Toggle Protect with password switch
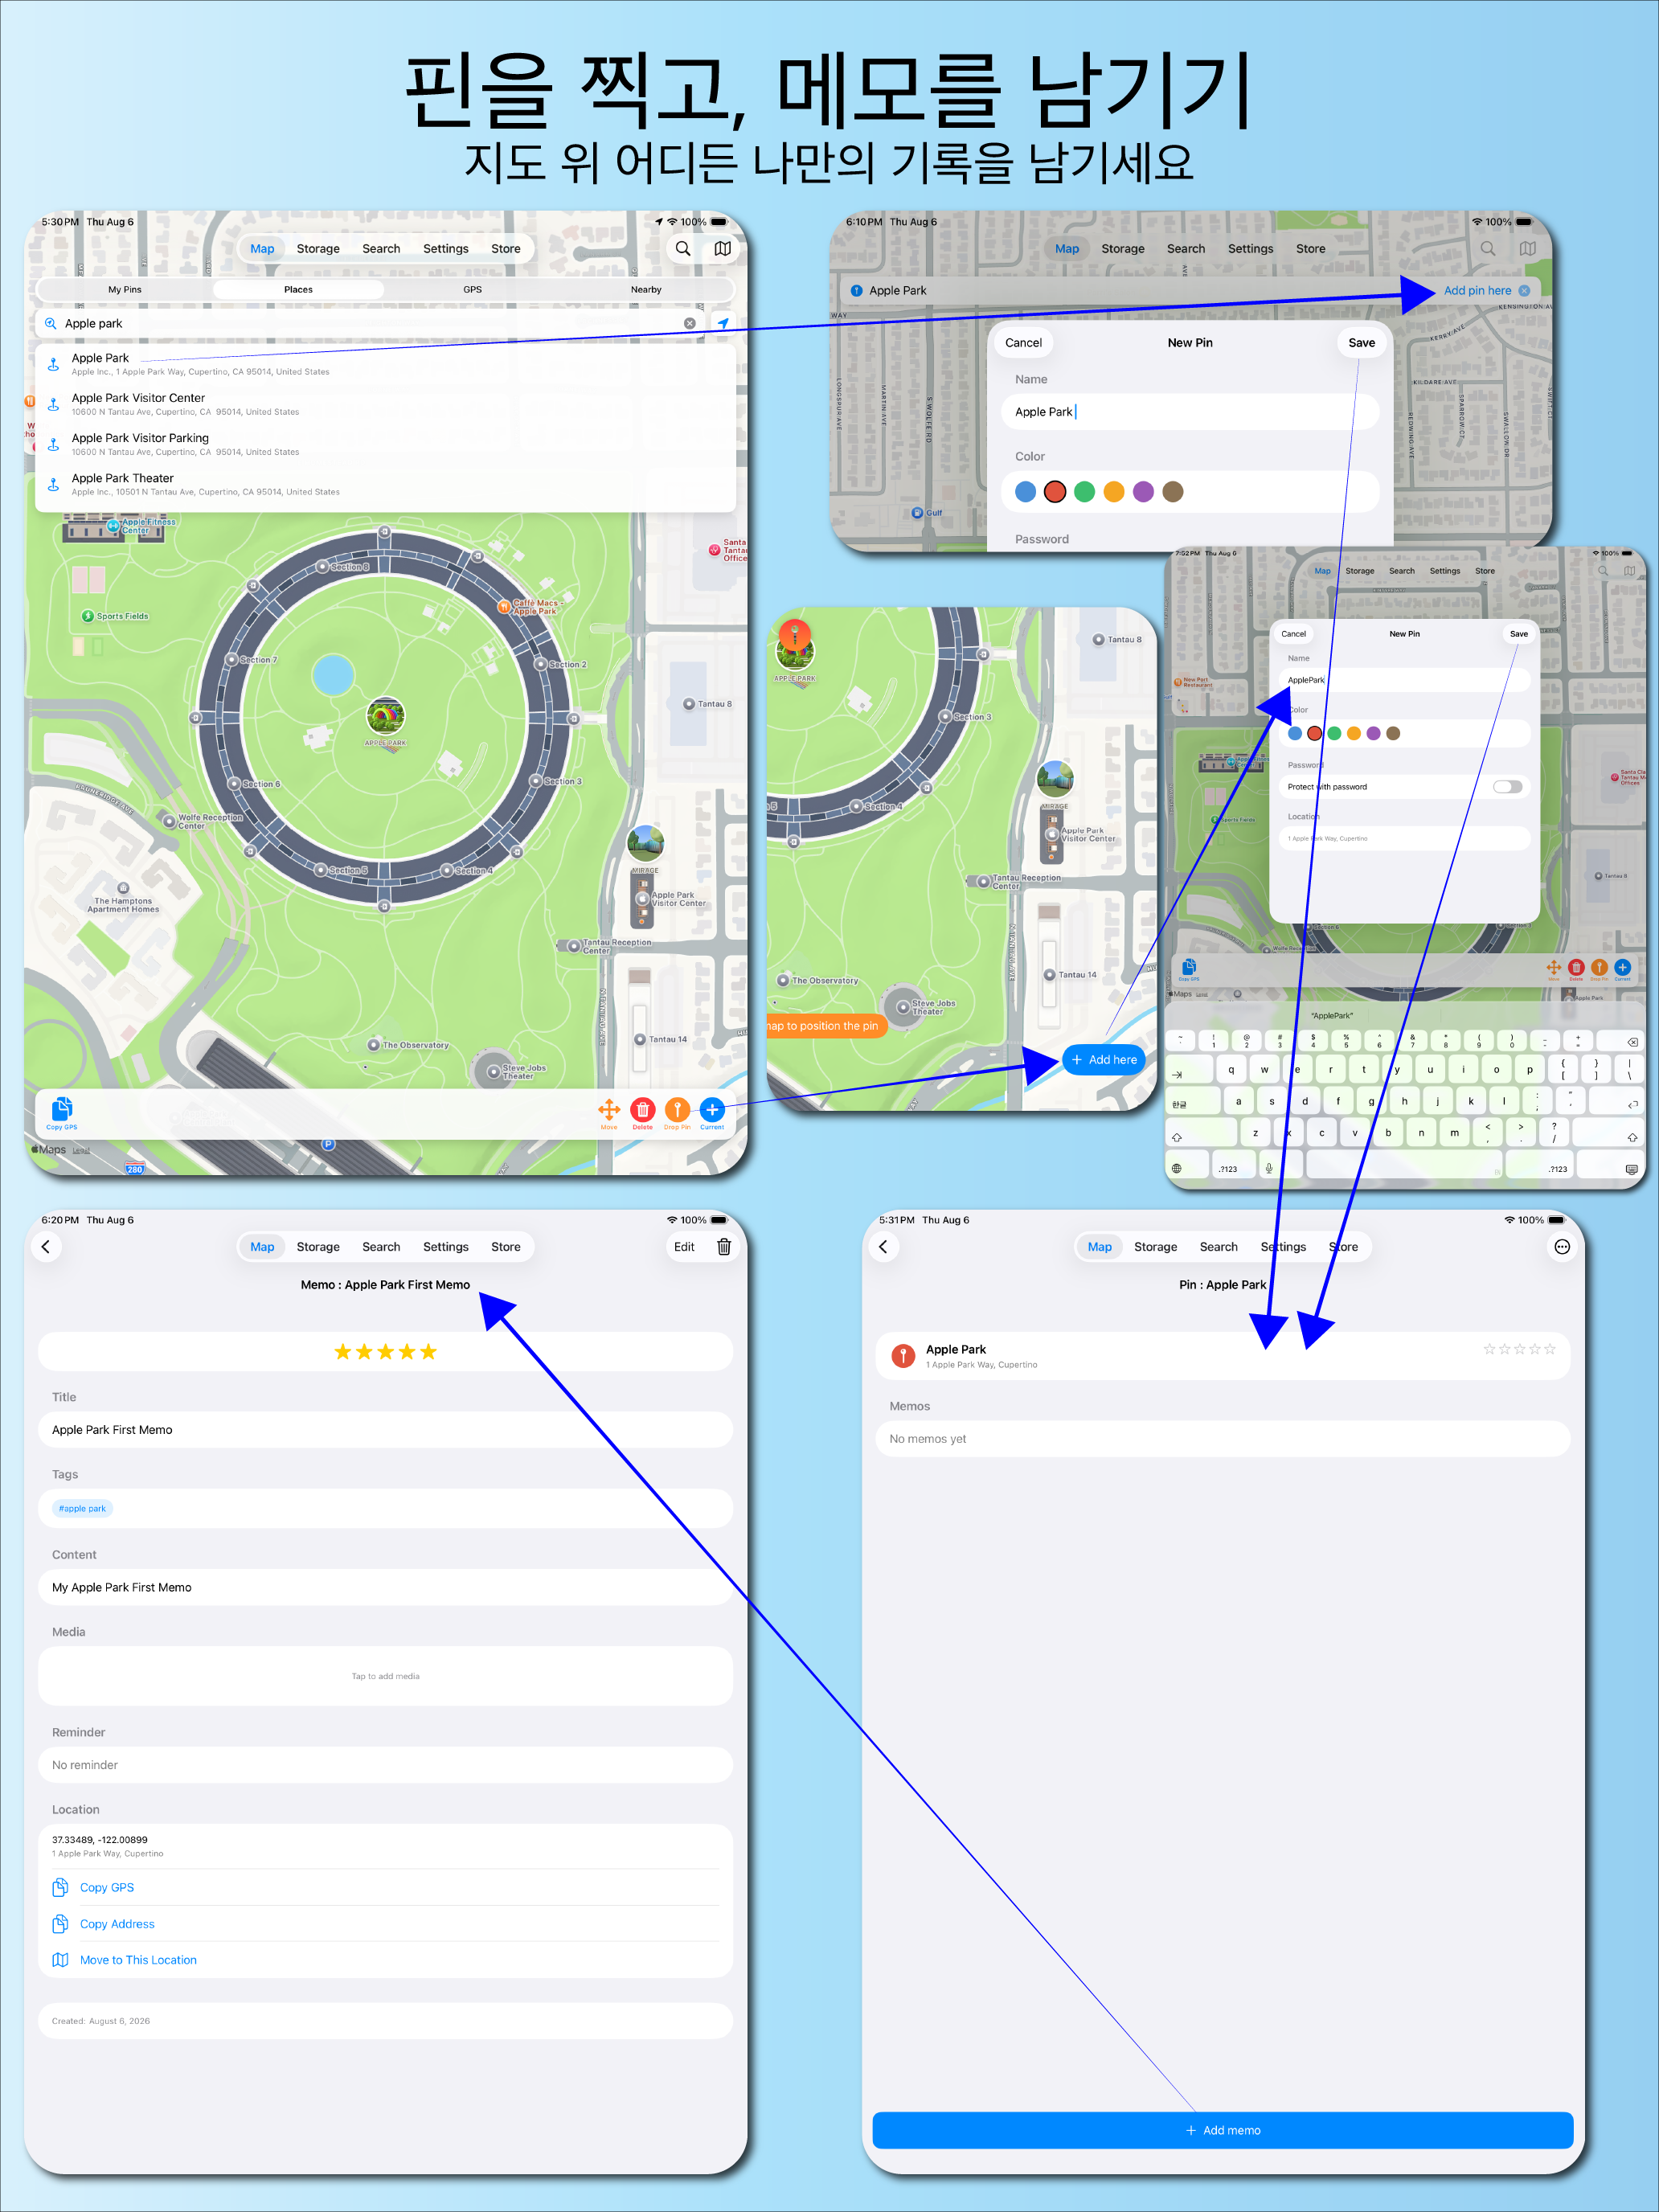Screen dimensions: 1659x2212 (1507, 787)
